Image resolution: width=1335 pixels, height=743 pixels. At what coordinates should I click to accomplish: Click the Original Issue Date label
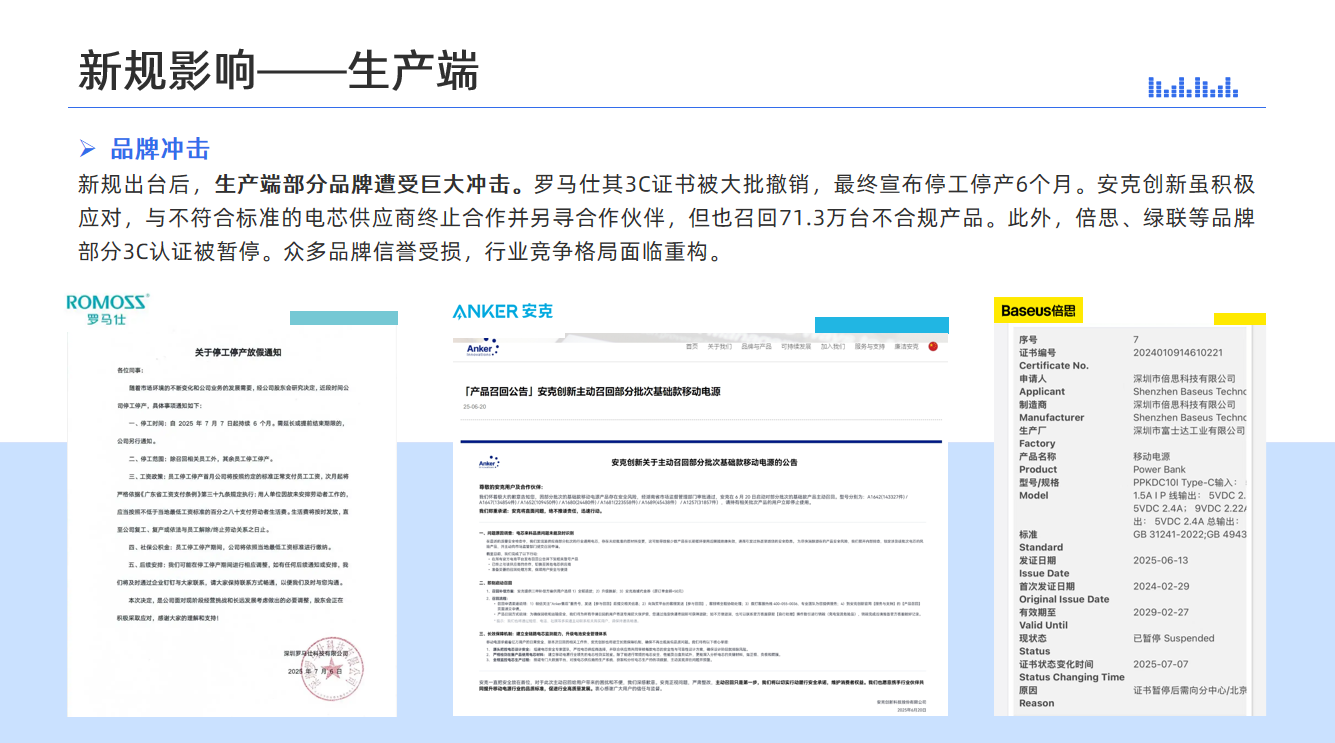point(1064,600)
